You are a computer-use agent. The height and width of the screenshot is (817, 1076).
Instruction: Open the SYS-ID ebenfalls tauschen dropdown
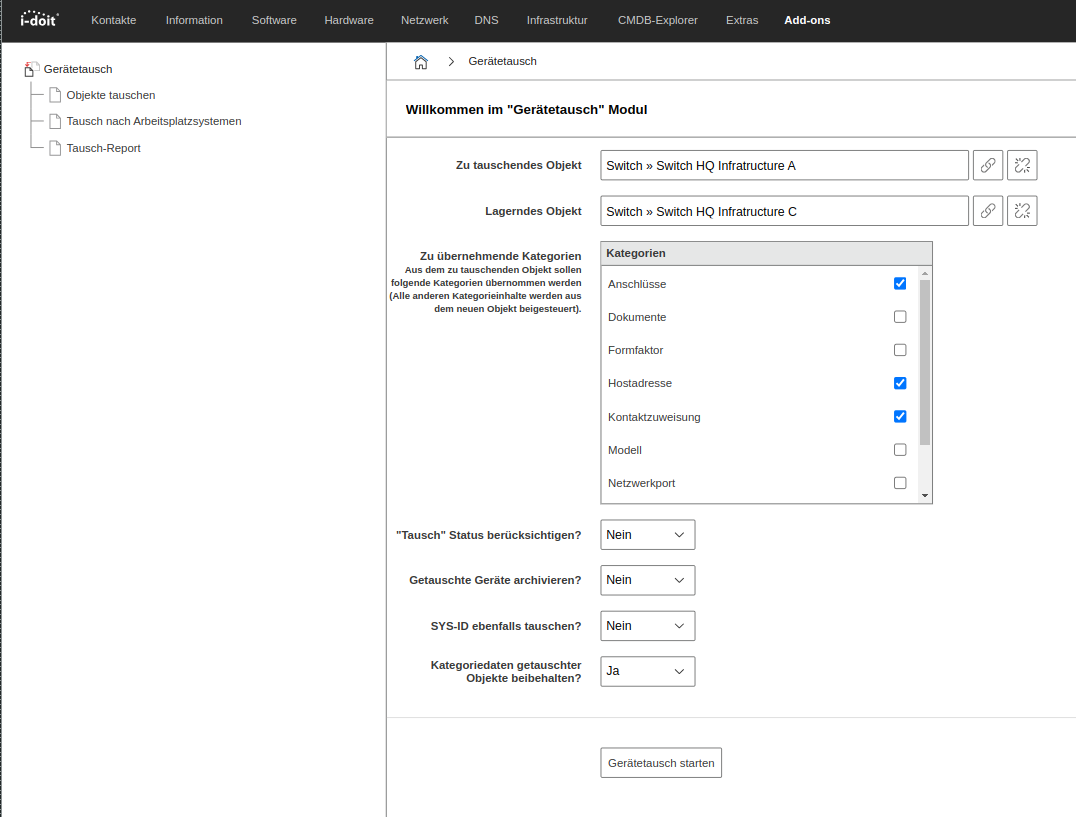tap(647, 626)
